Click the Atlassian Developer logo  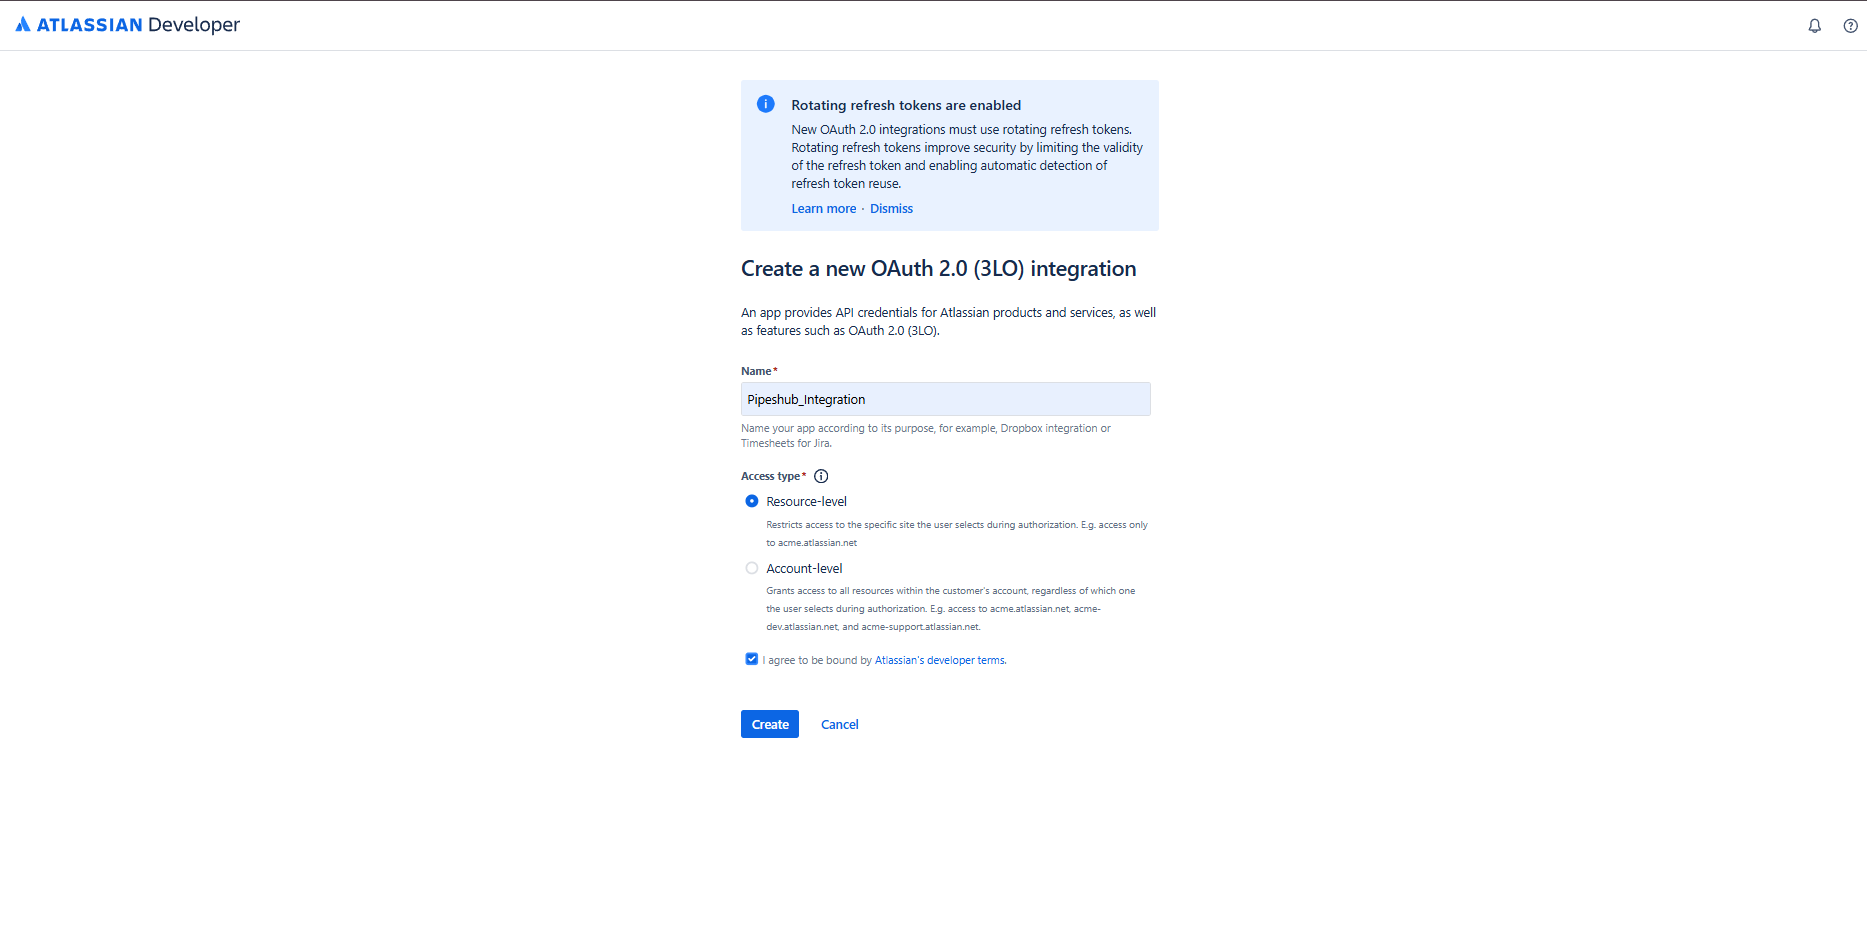click(x=128, y=25)
